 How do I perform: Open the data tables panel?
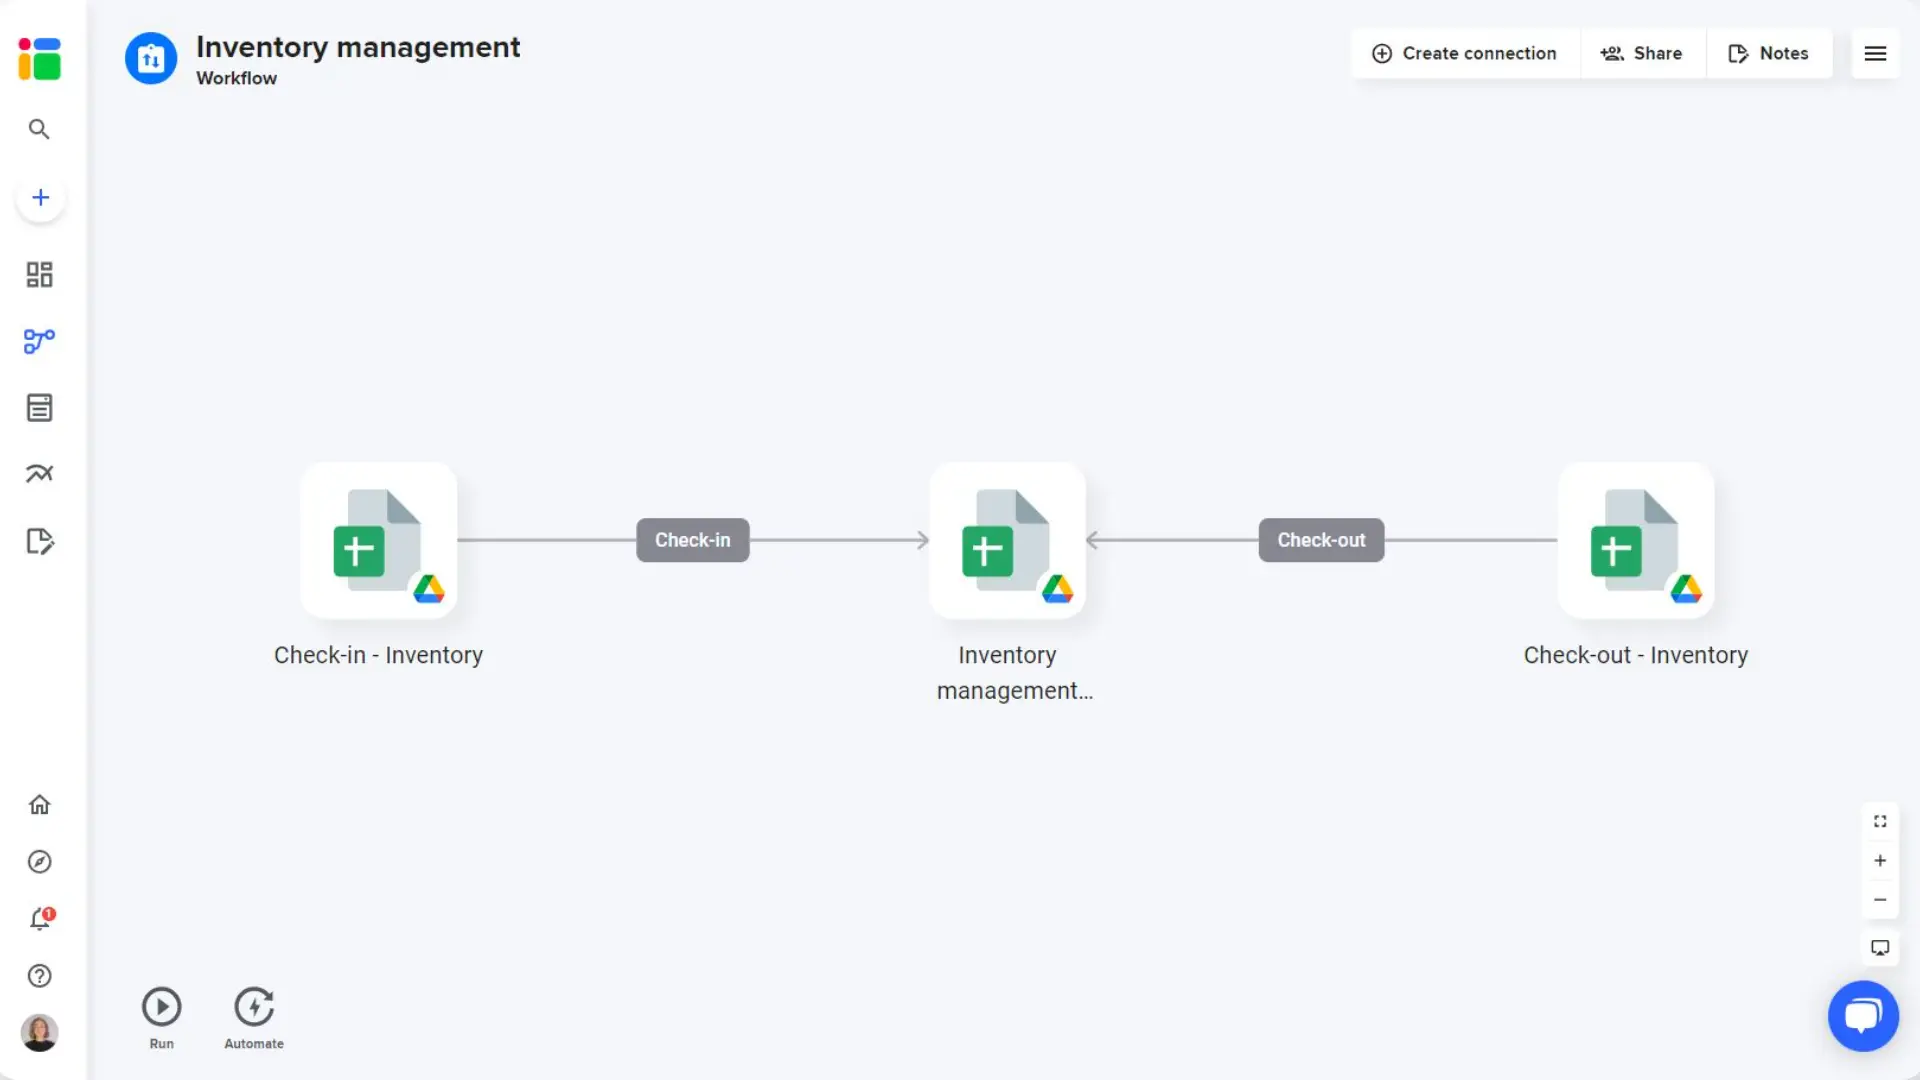[39, 407]
